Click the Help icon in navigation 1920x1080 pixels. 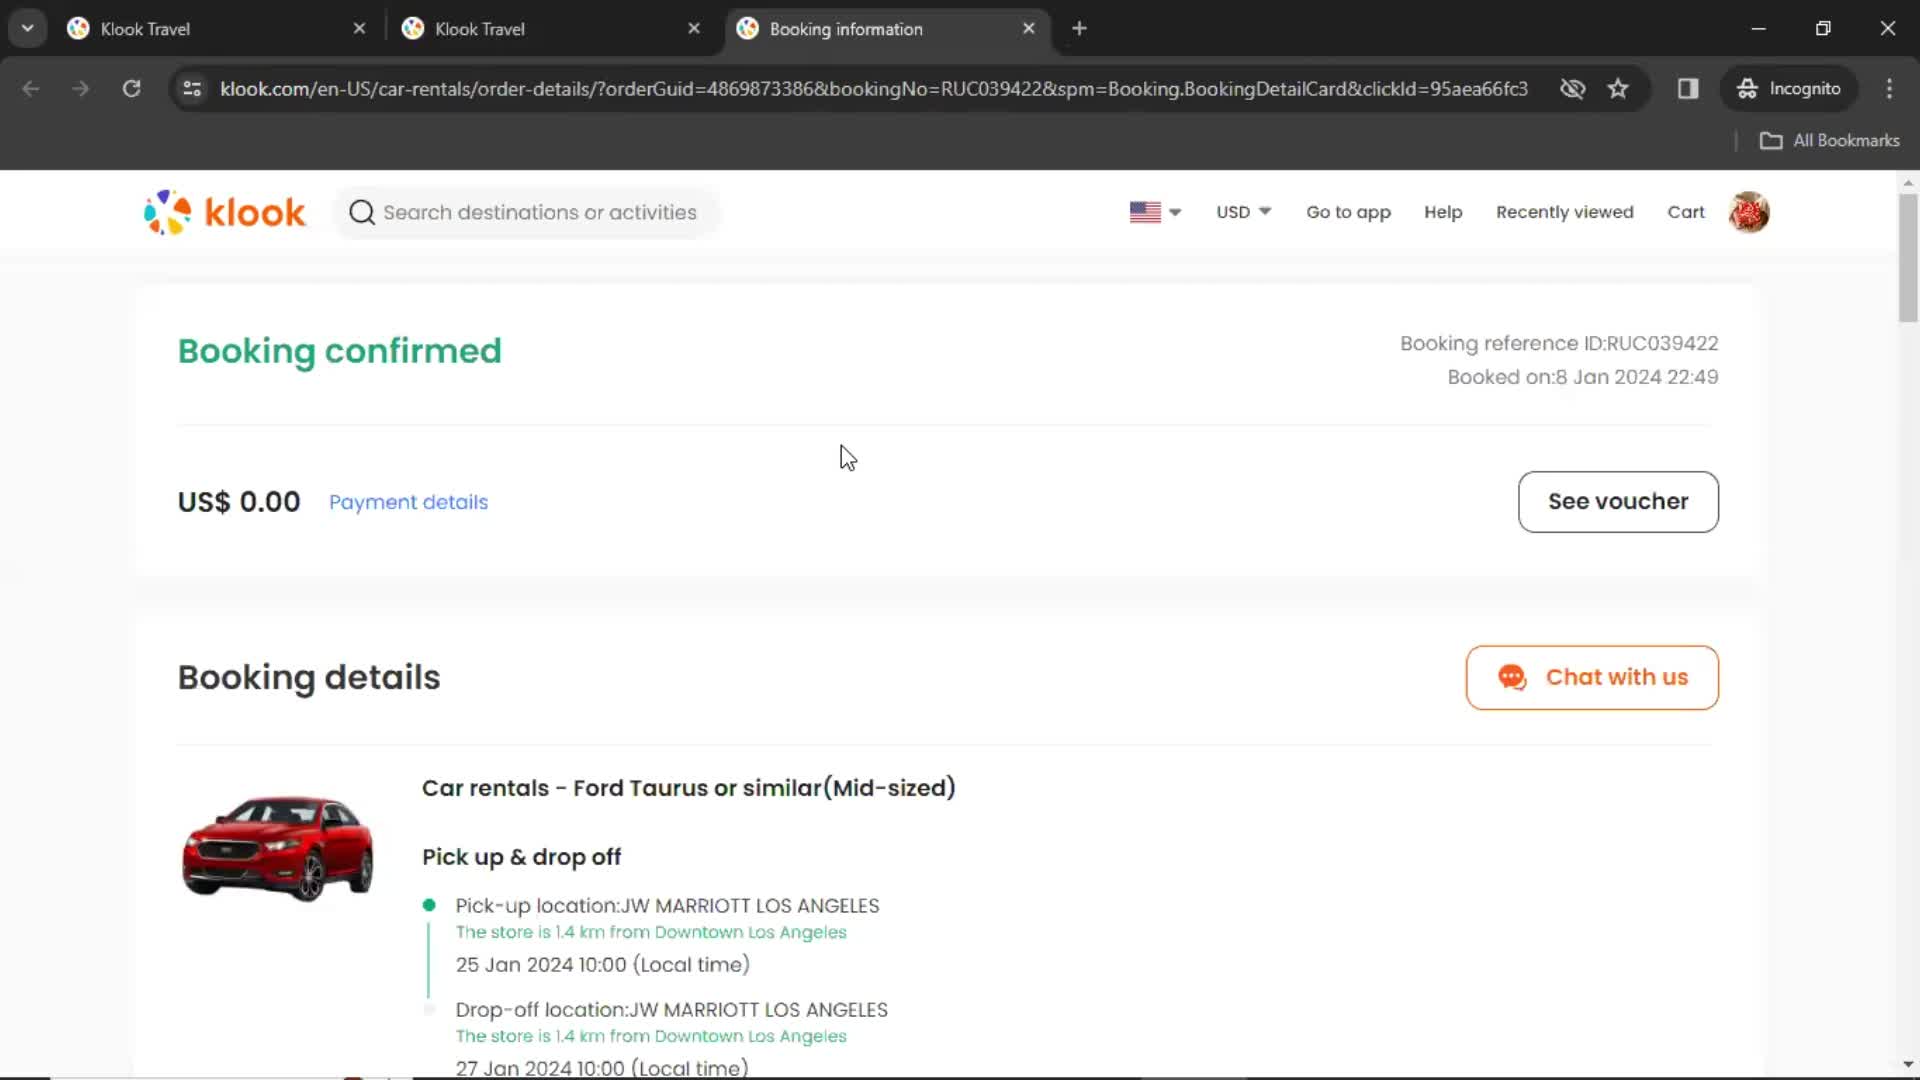click(1443, 212)
